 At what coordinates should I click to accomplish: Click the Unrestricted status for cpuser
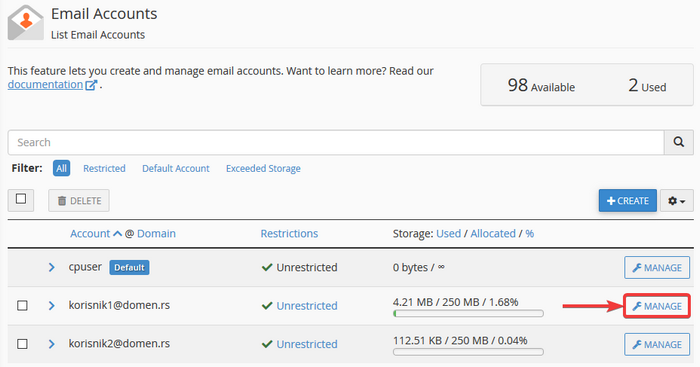[x=300, y=267]
